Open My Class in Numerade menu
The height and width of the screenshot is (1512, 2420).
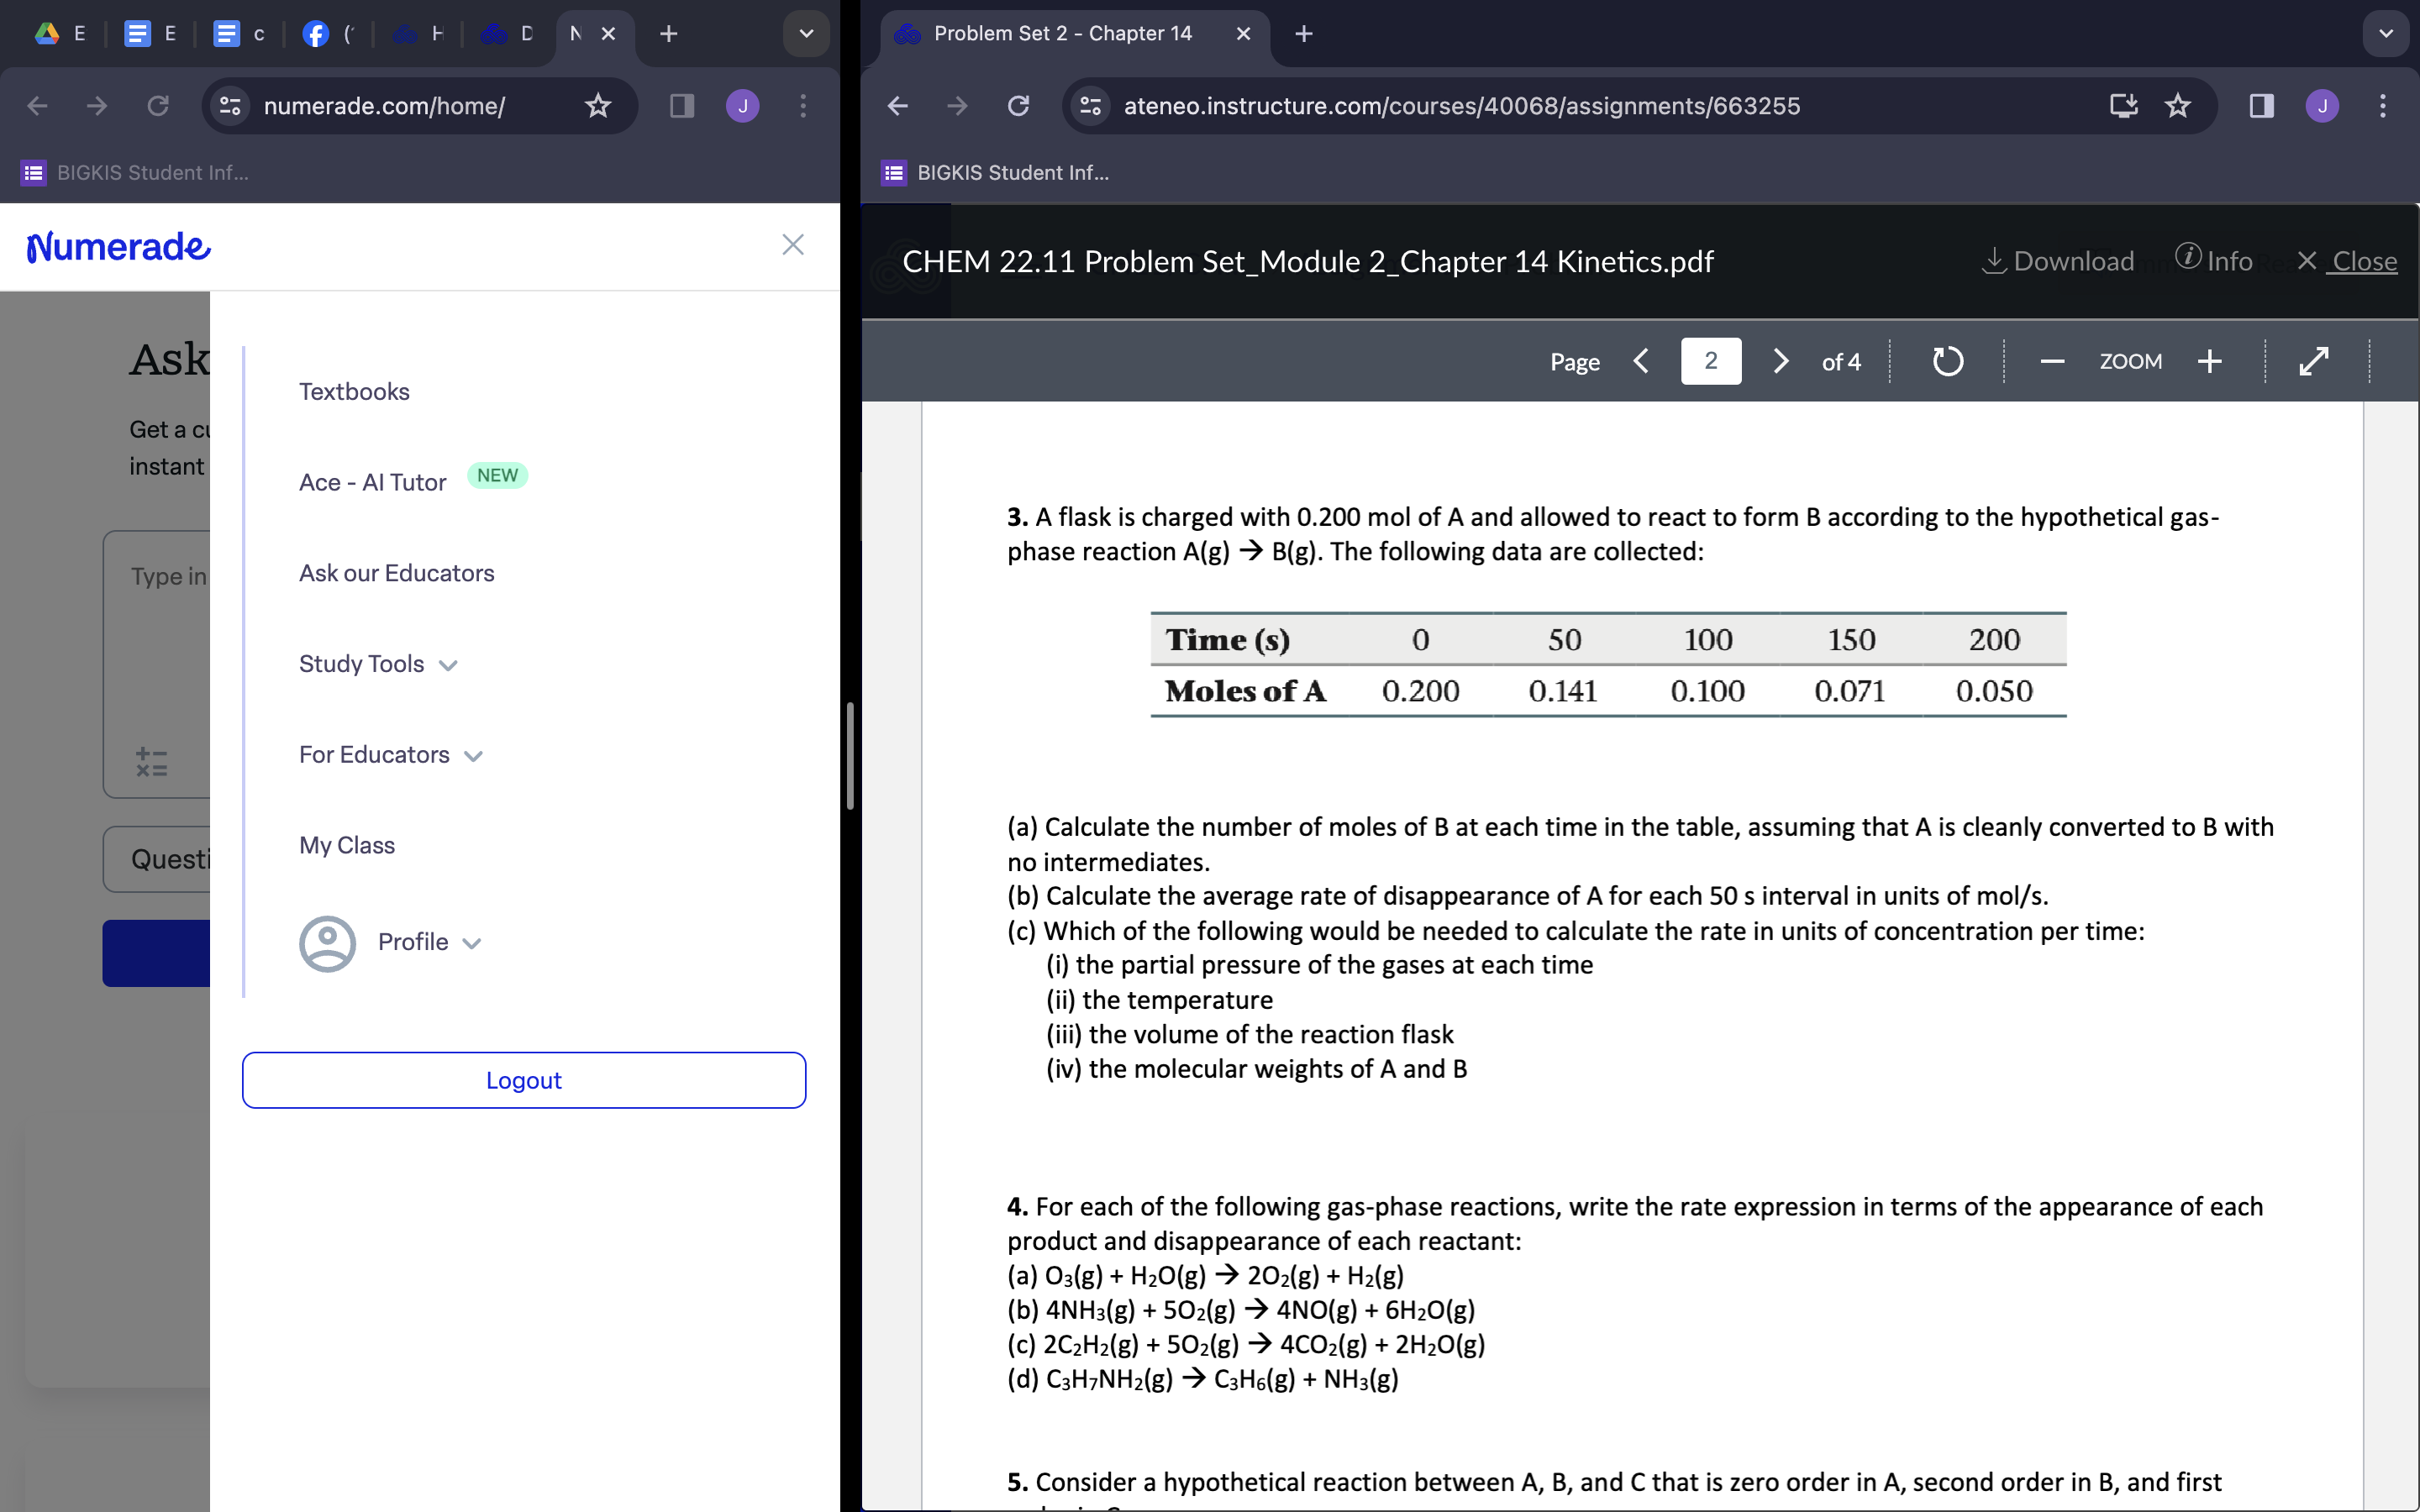pos(346,844)
